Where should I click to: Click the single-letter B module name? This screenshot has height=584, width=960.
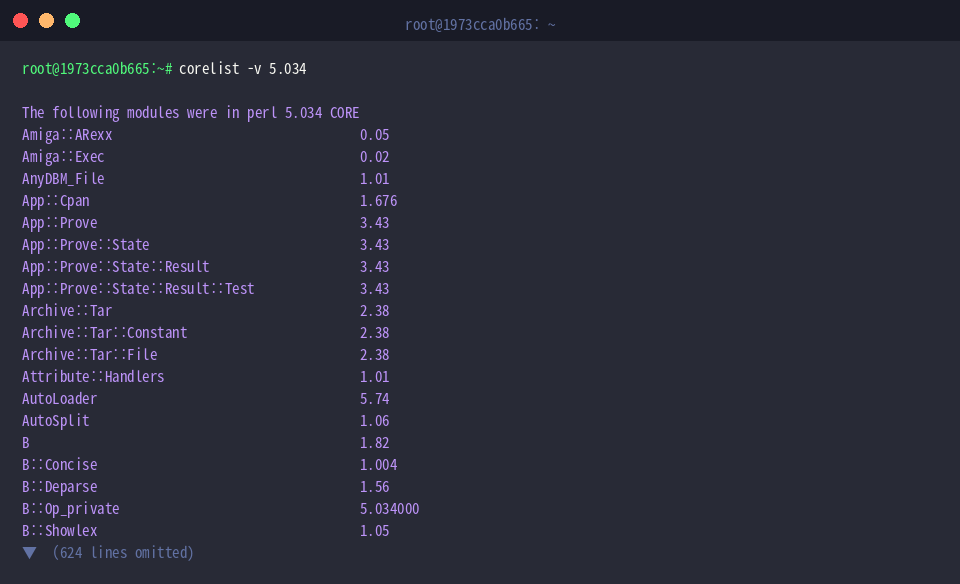pyautogui.click(x=26, y=443)
